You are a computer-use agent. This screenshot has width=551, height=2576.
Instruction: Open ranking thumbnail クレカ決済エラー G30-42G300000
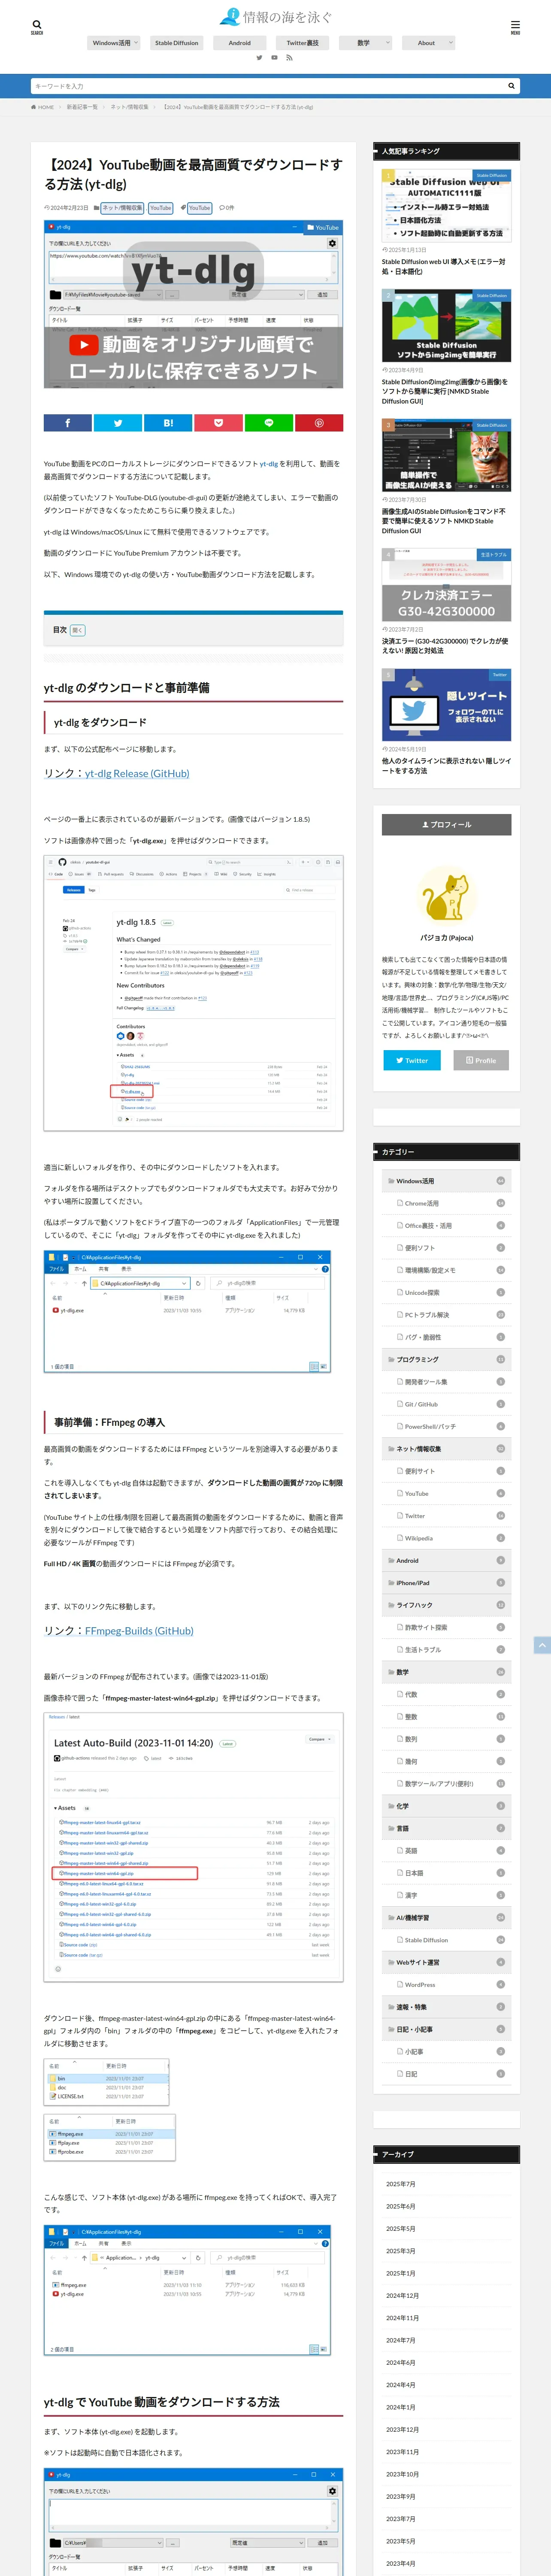446,585
